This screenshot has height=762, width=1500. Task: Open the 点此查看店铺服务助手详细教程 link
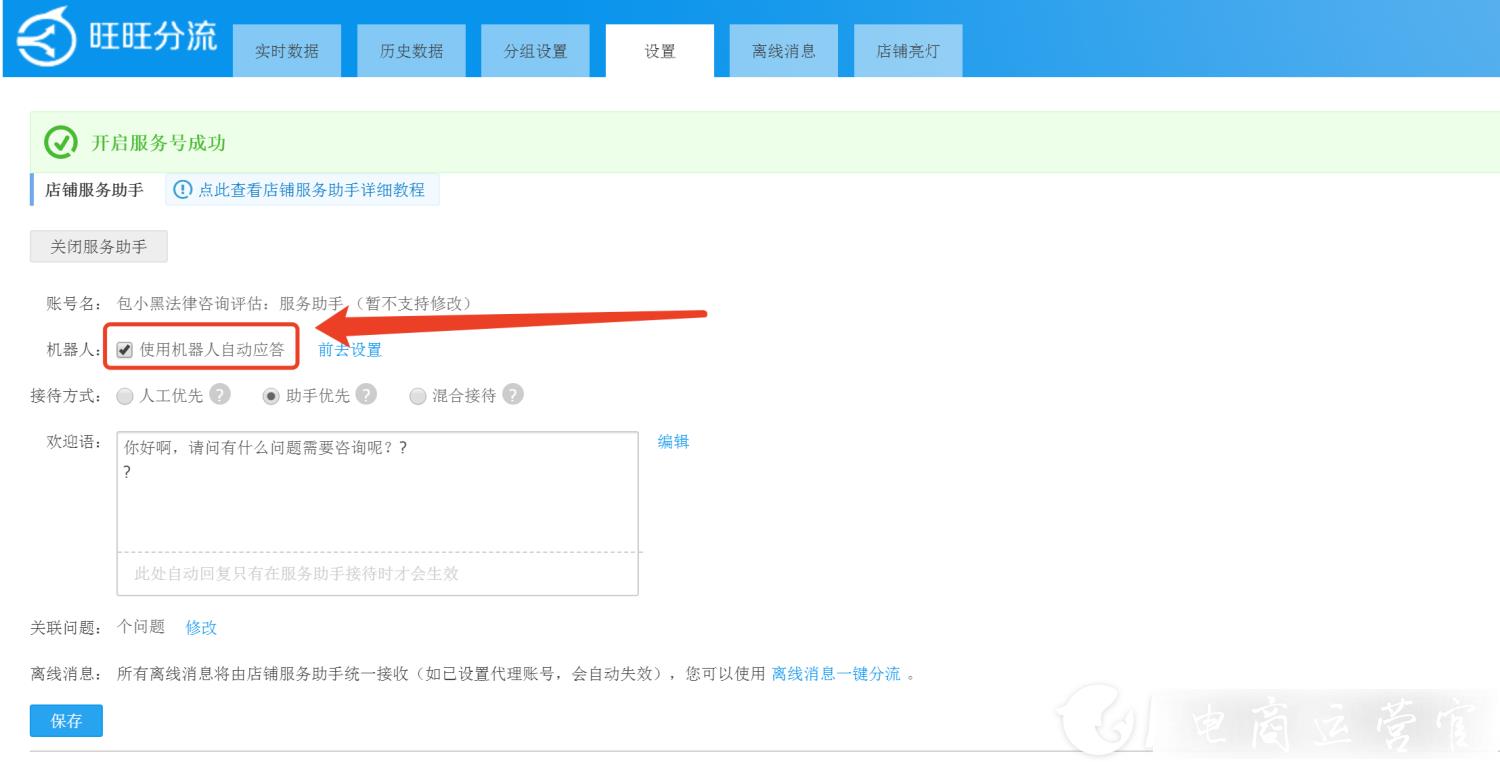311,190
